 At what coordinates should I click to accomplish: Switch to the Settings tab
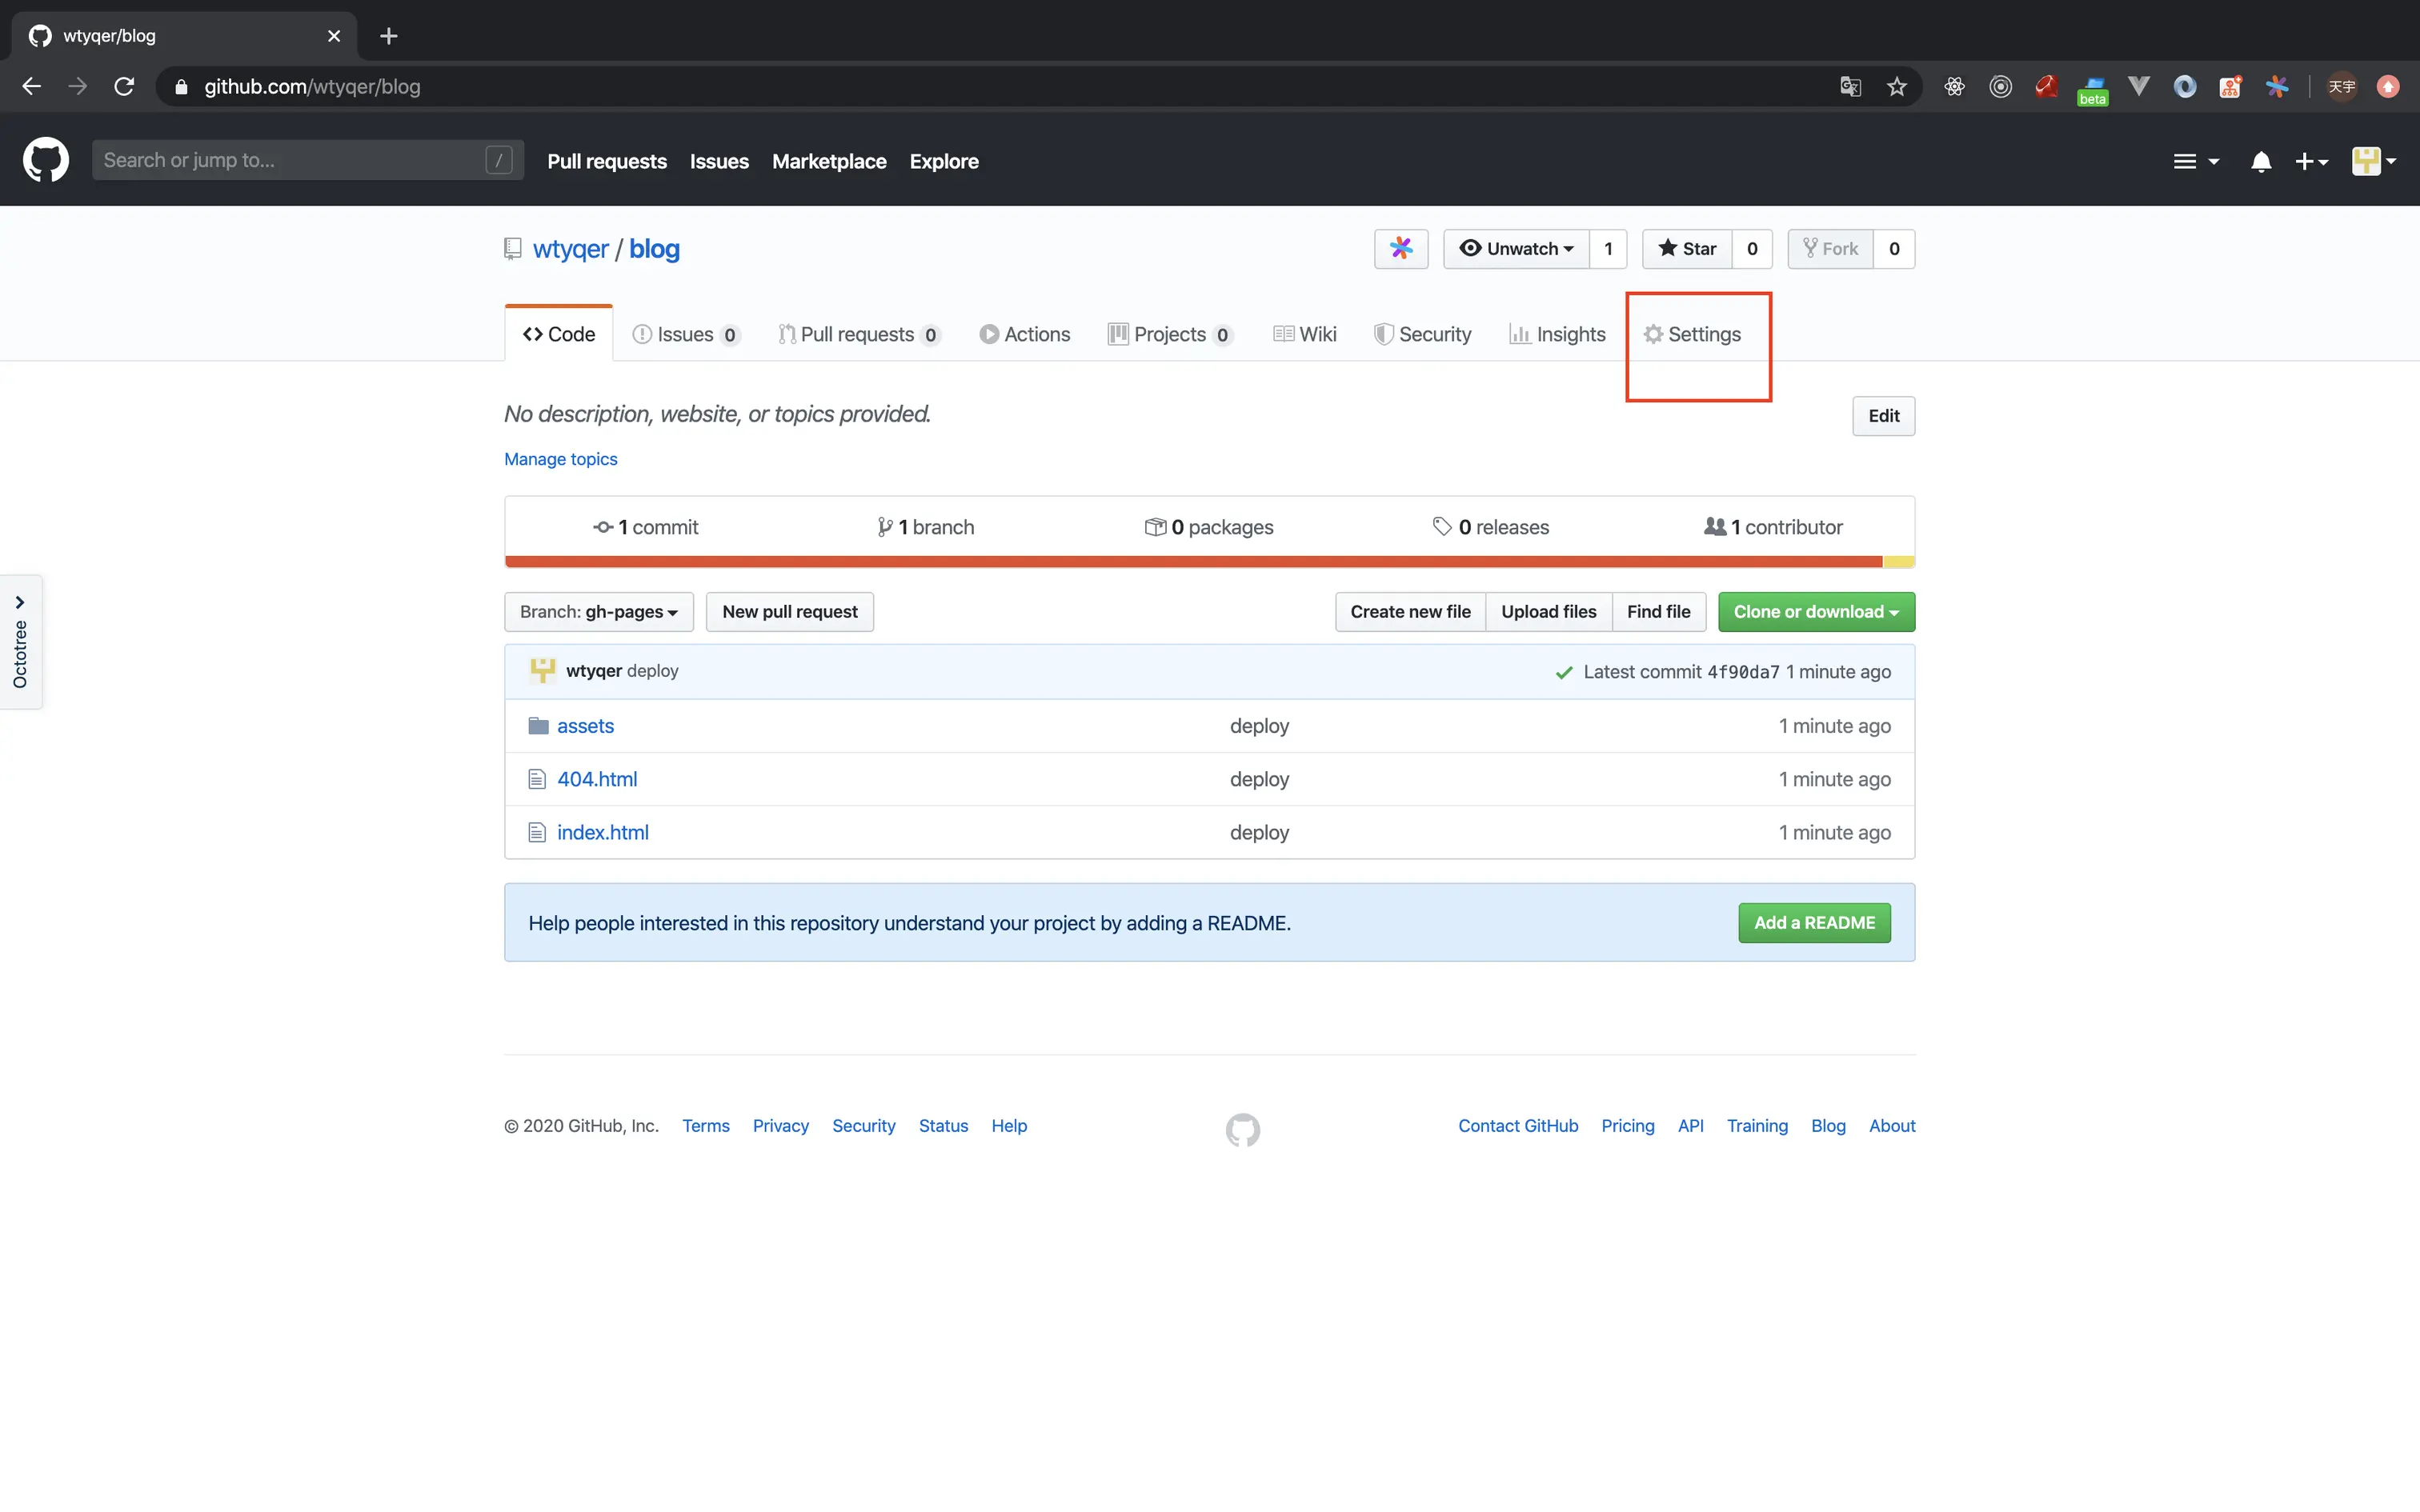point(1693,334)
